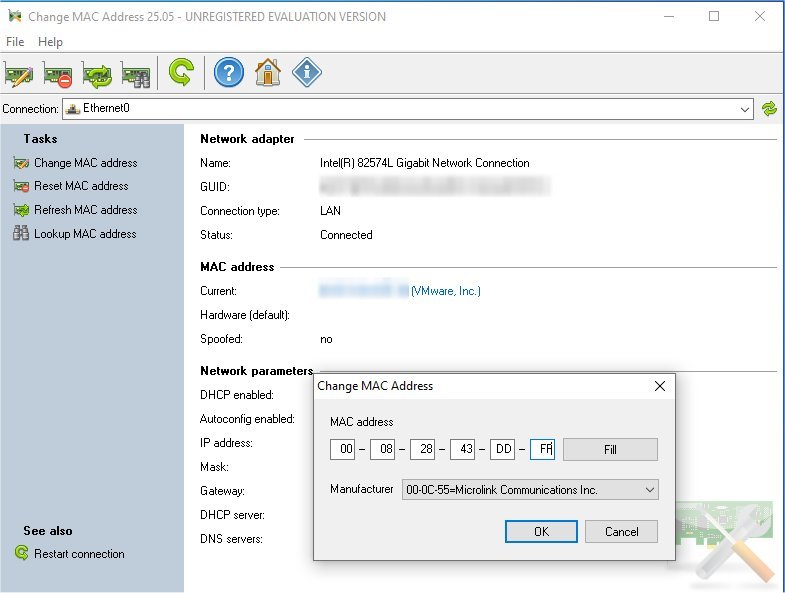This screenshot has height=593, width=785.
Task: Open Help with the blue question mark icon
Action: pos(229,73)
